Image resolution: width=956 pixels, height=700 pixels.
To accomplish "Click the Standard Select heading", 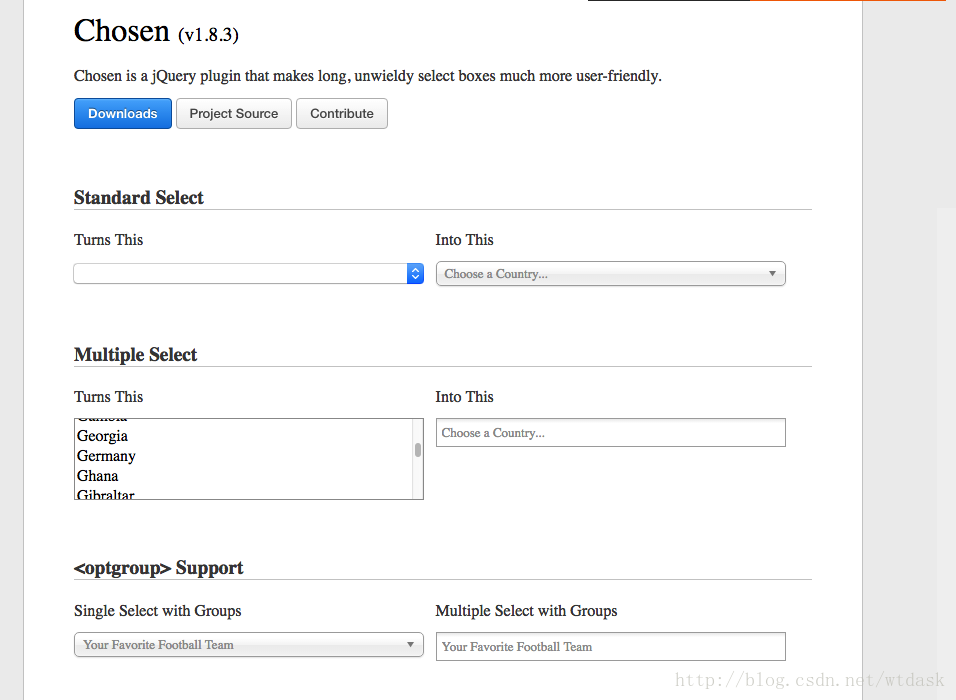I will click(x=138, y=198).
